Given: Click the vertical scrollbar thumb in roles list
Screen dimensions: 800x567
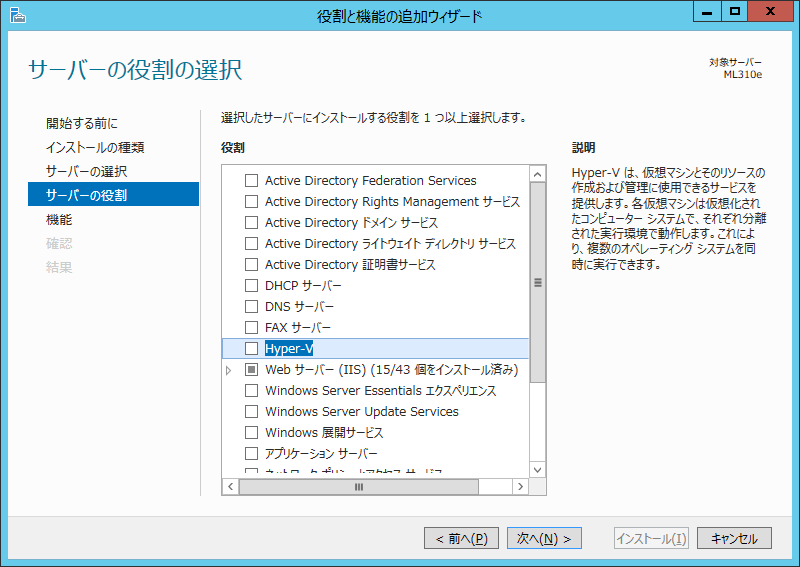Looking at the screenshot, I should pyautogui.click(x=537, y=283).
